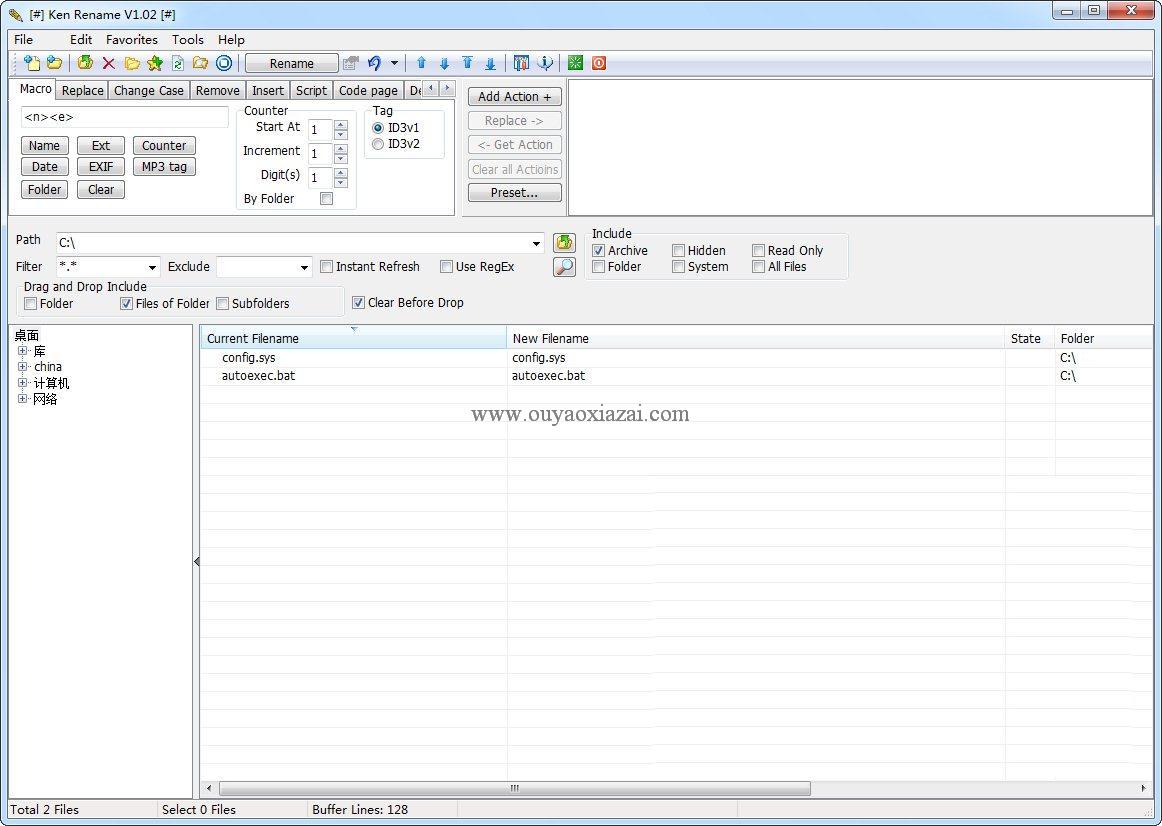Move item to top with the barred up arrow
The height and width of the screenshot is (826, 1162).
tap(468, 63)
